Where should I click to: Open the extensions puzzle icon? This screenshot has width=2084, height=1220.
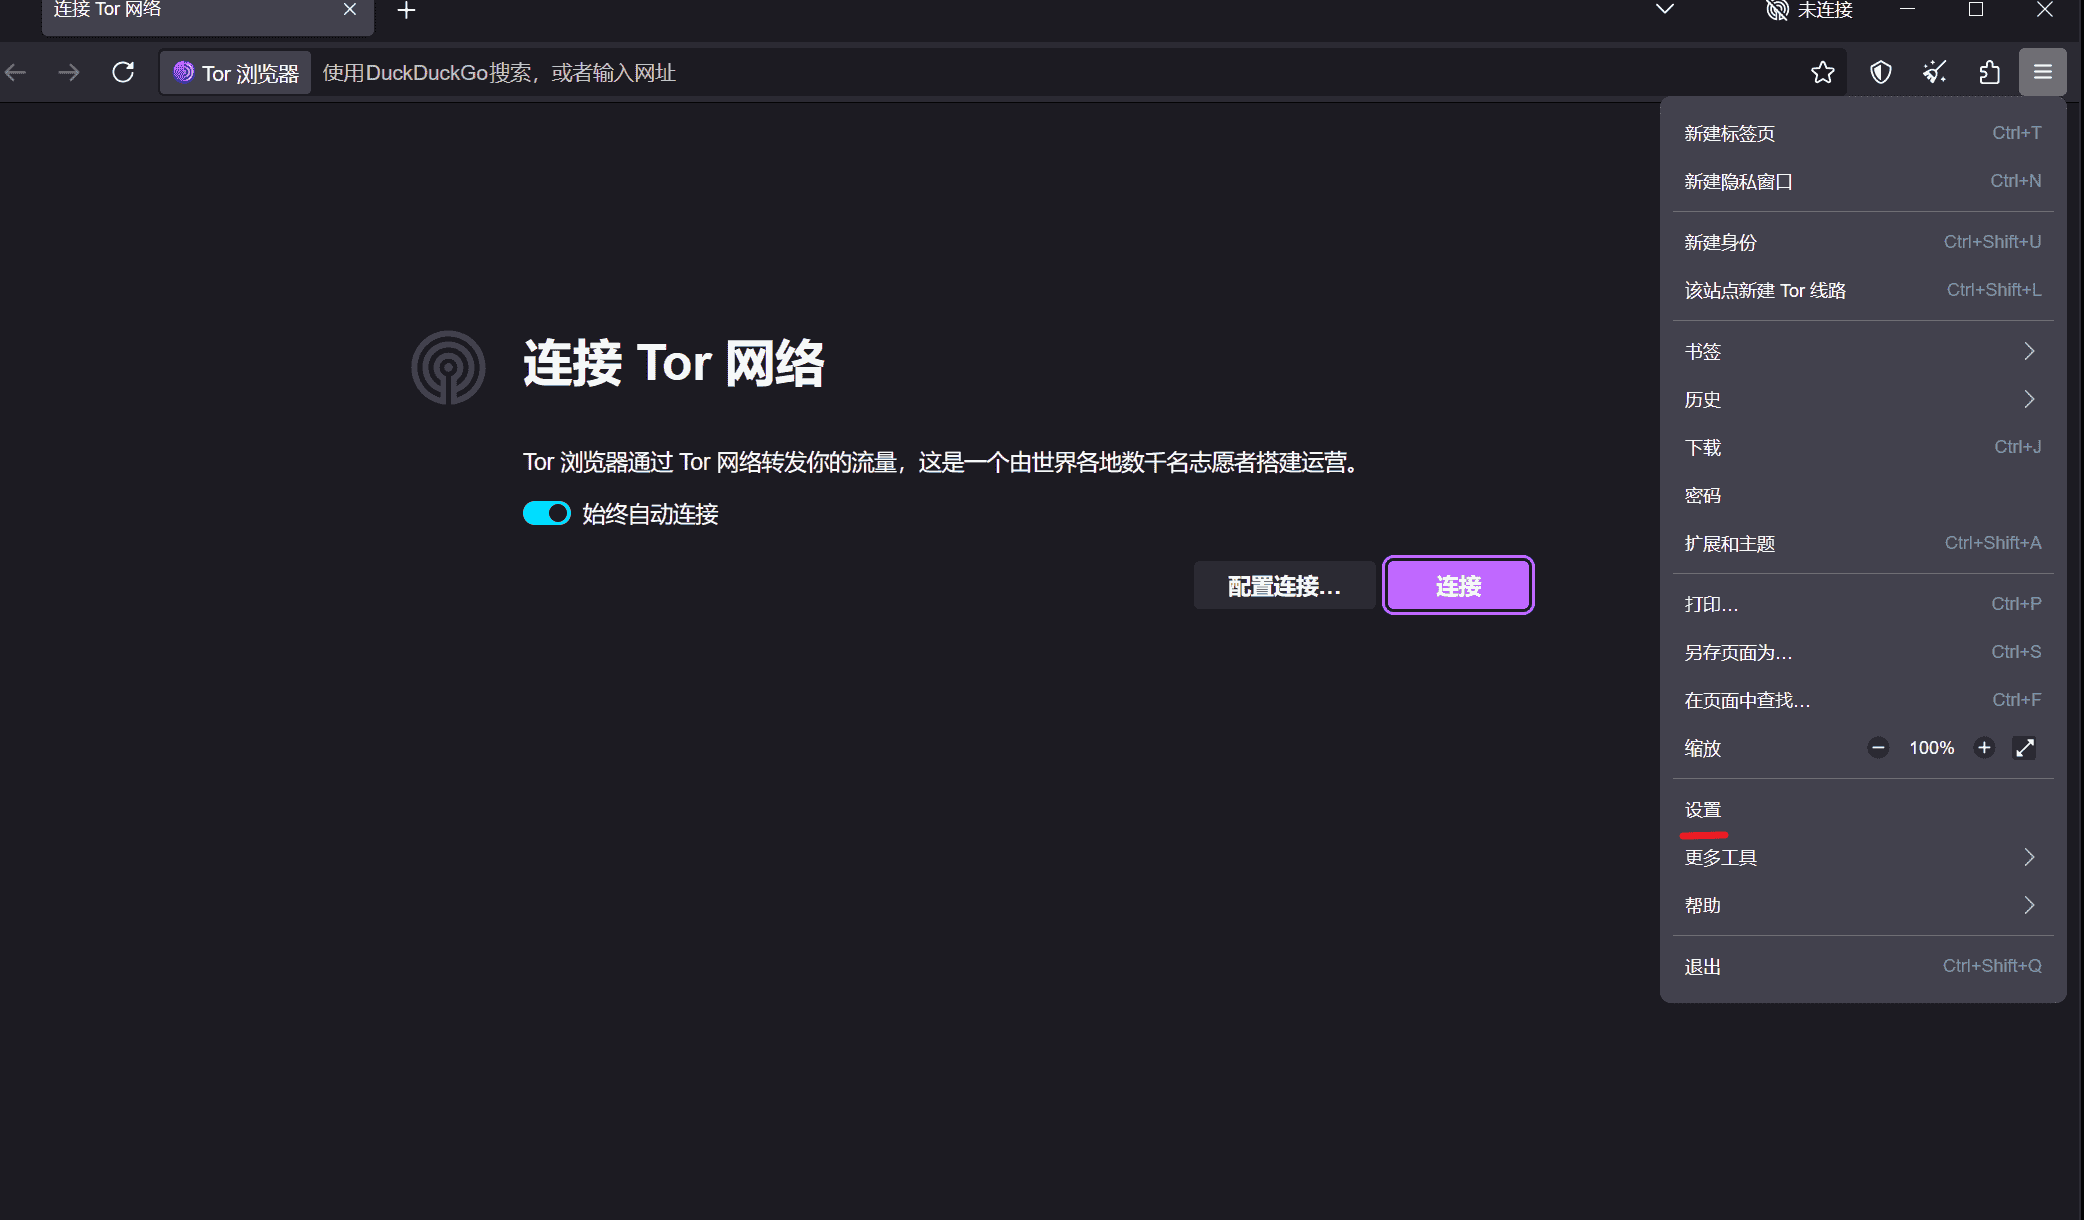click(x=1989, y=72)
